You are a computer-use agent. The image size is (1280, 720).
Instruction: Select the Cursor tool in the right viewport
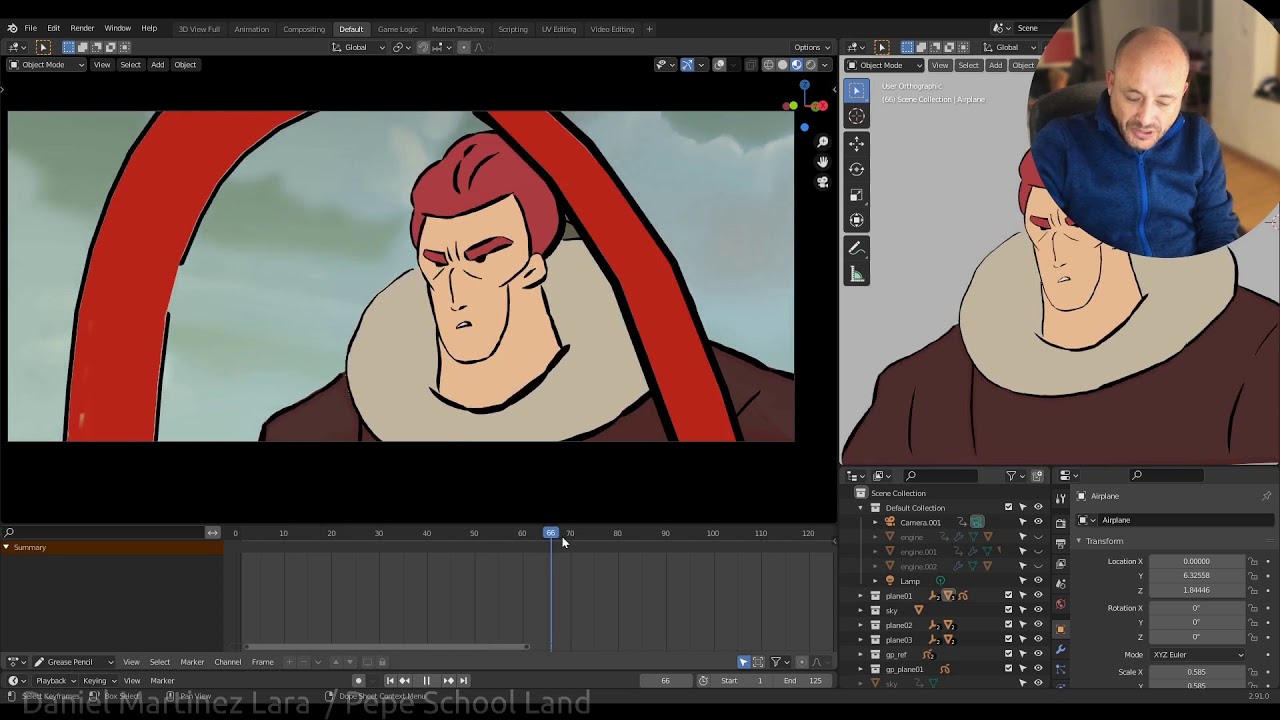tap(857, 117)
